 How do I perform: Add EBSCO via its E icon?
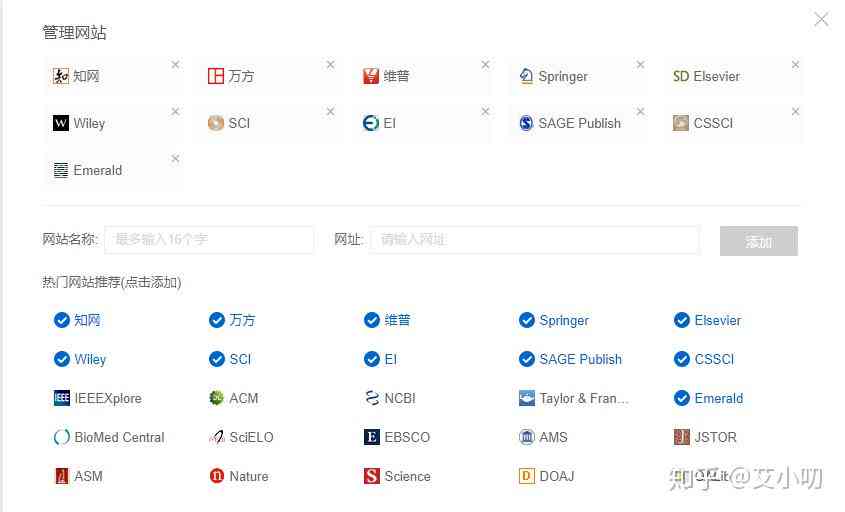point(372,437)
